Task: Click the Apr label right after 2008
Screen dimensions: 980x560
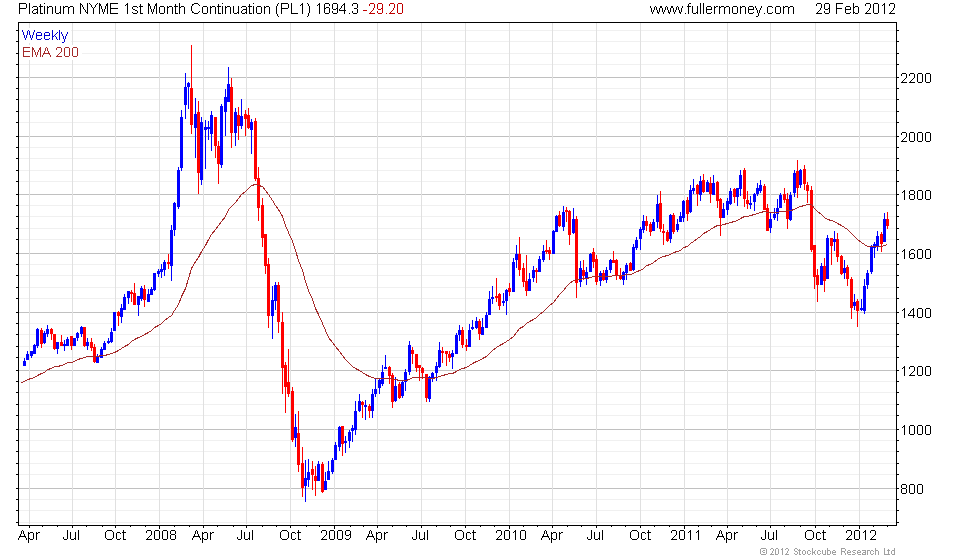Action: coord(203,536)
